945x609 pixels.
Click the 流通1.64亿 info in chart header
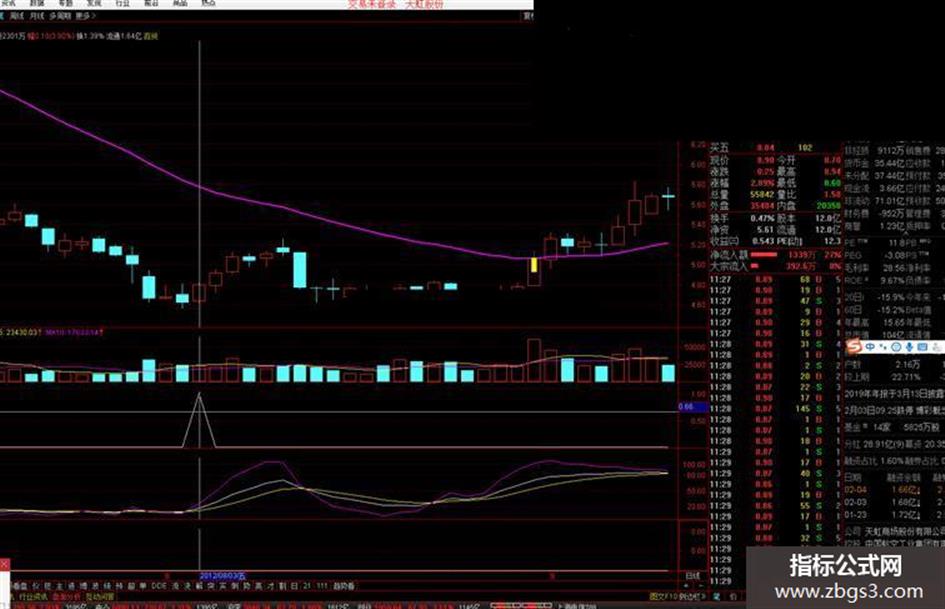[x=124, y=36]
